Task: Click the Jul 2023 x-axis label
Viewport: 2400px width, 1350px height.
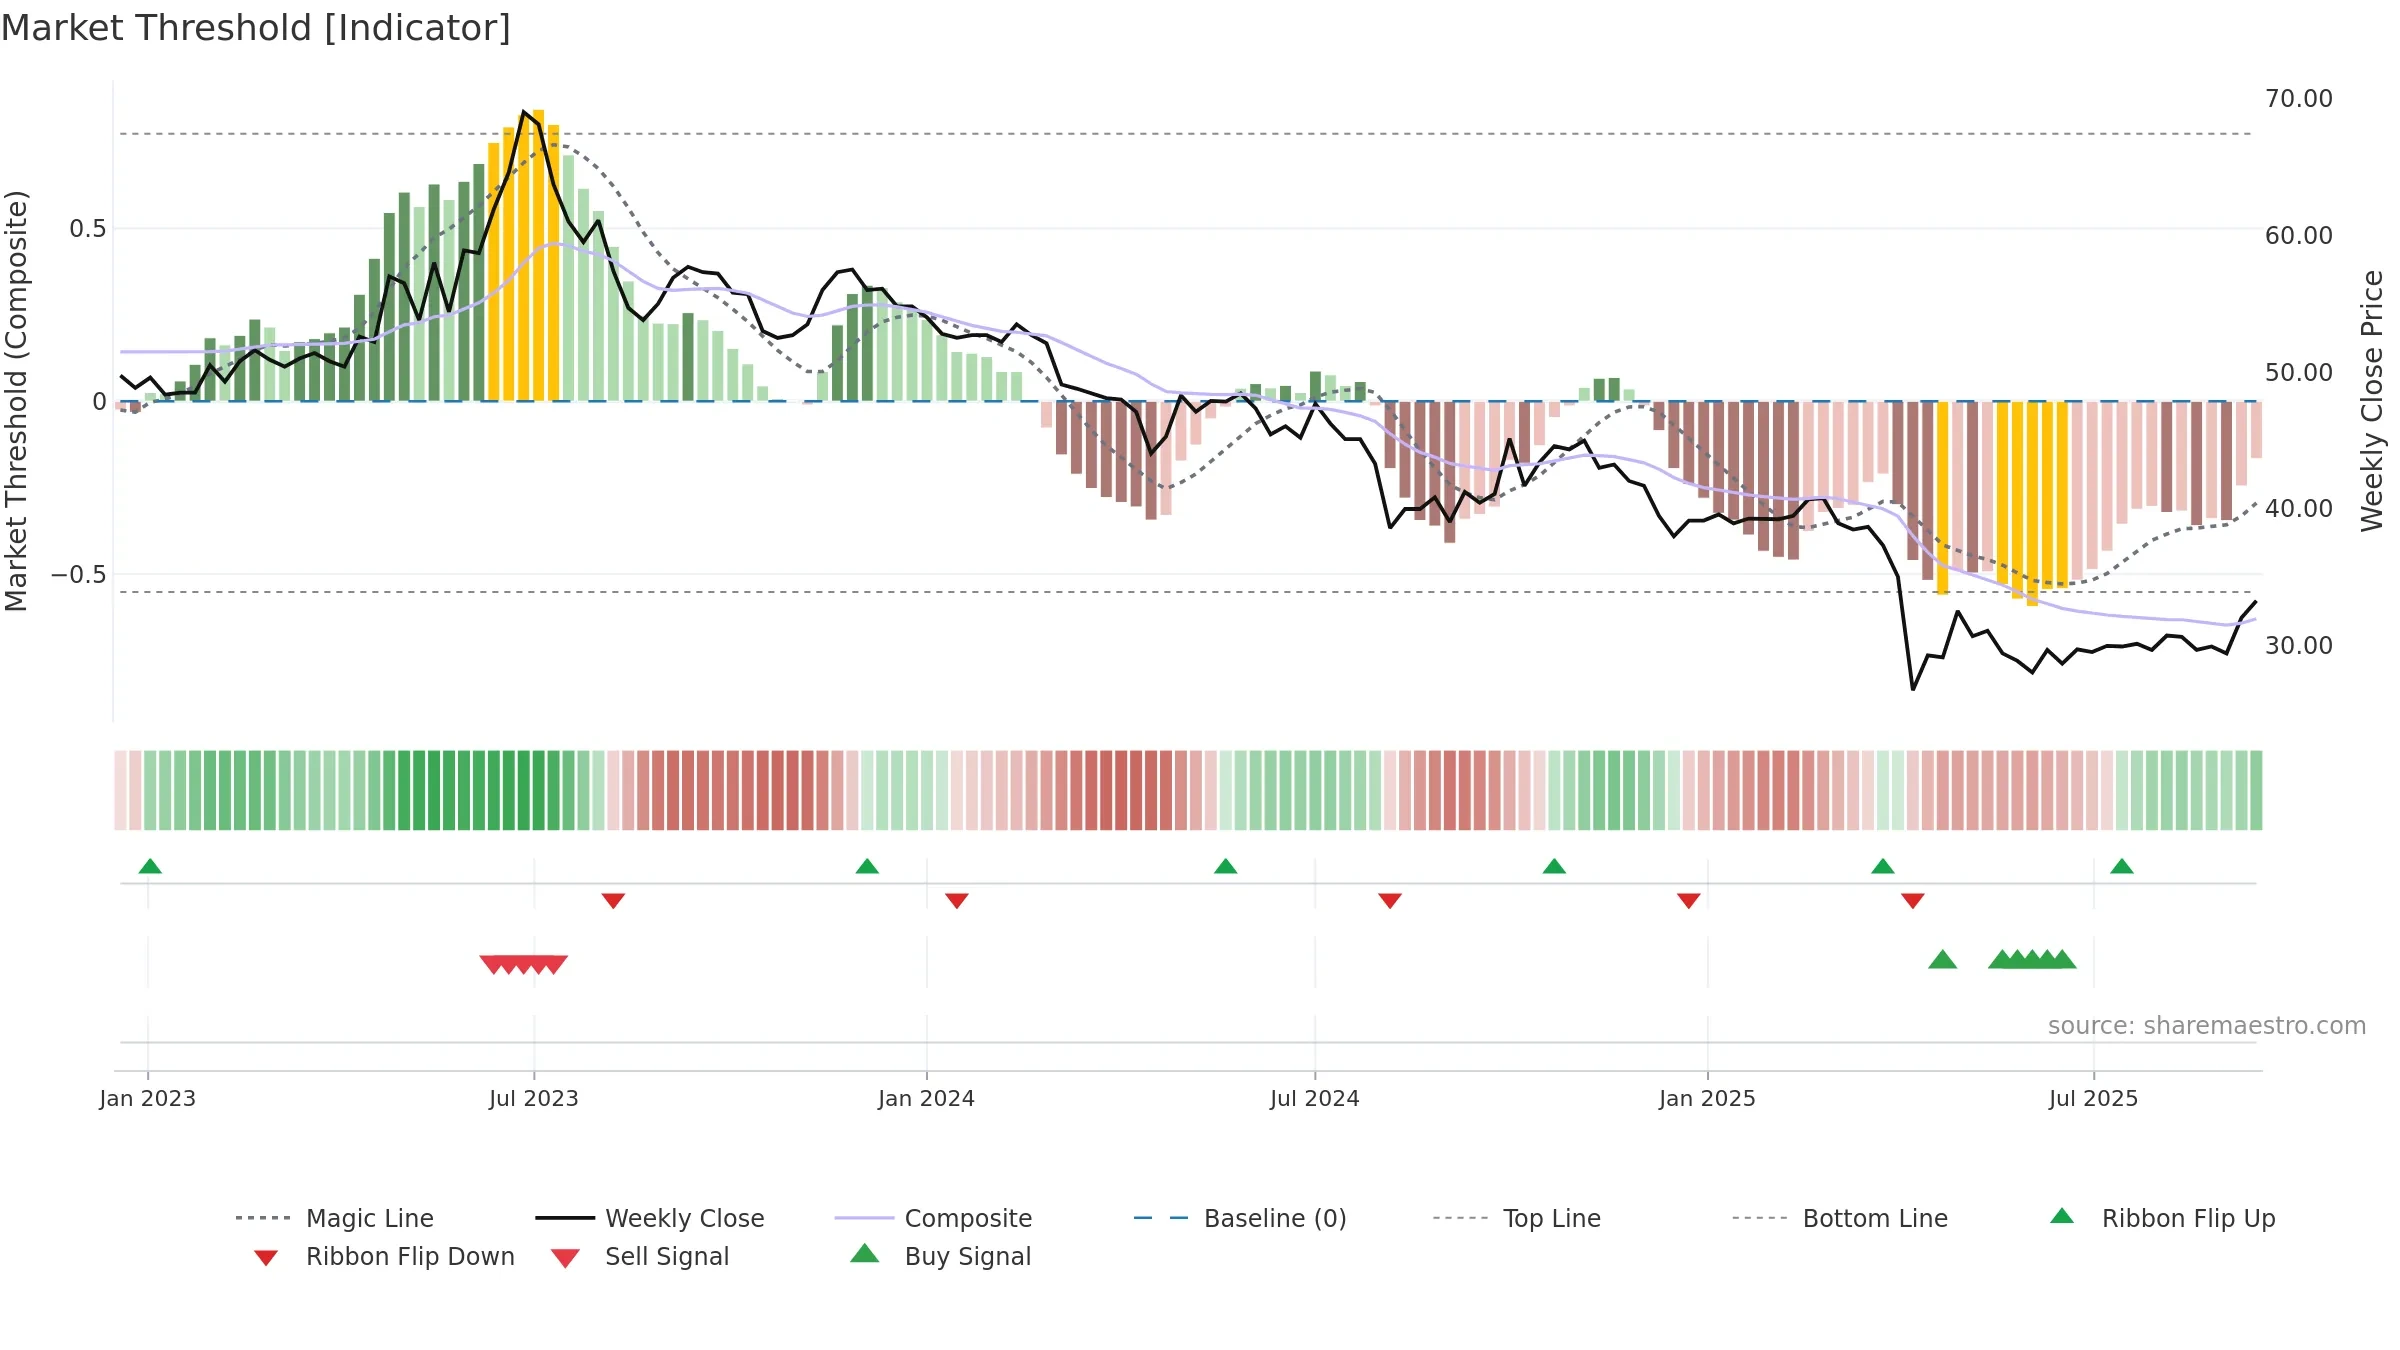Action: click(x=534, y=1098)
